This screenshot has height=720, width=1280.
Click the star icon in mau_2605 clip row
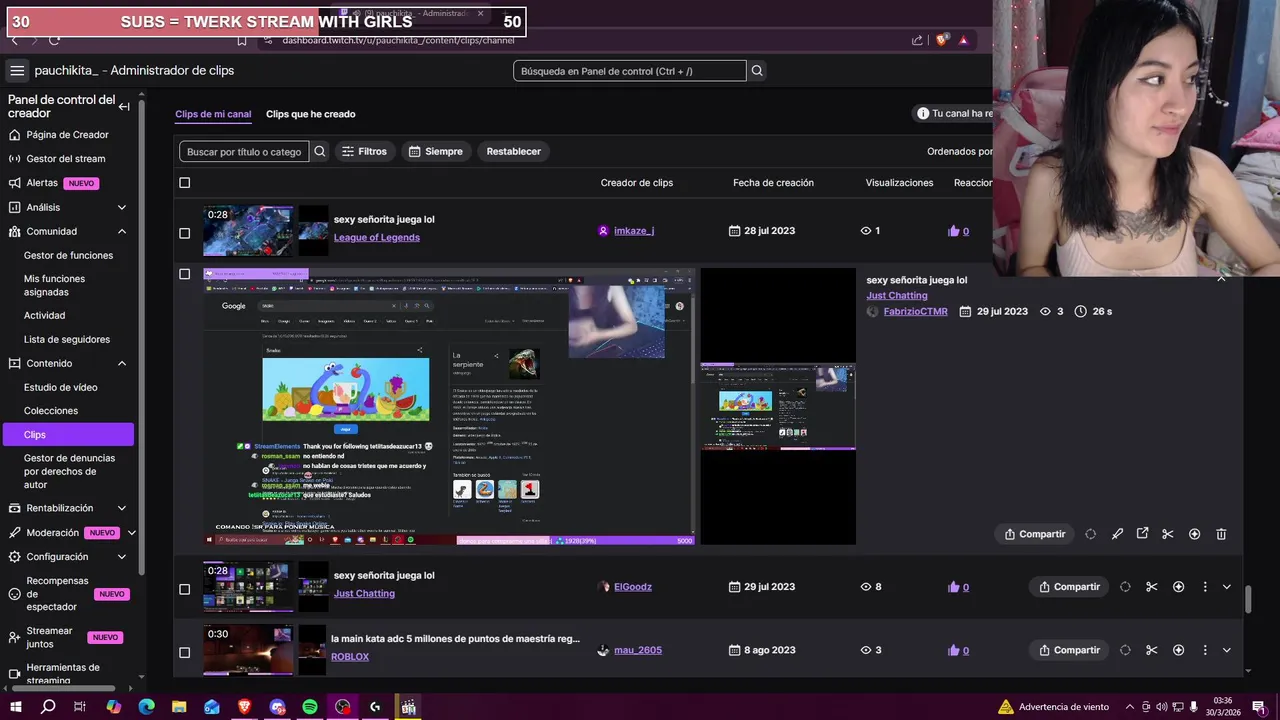click(x=1178, y=650)
